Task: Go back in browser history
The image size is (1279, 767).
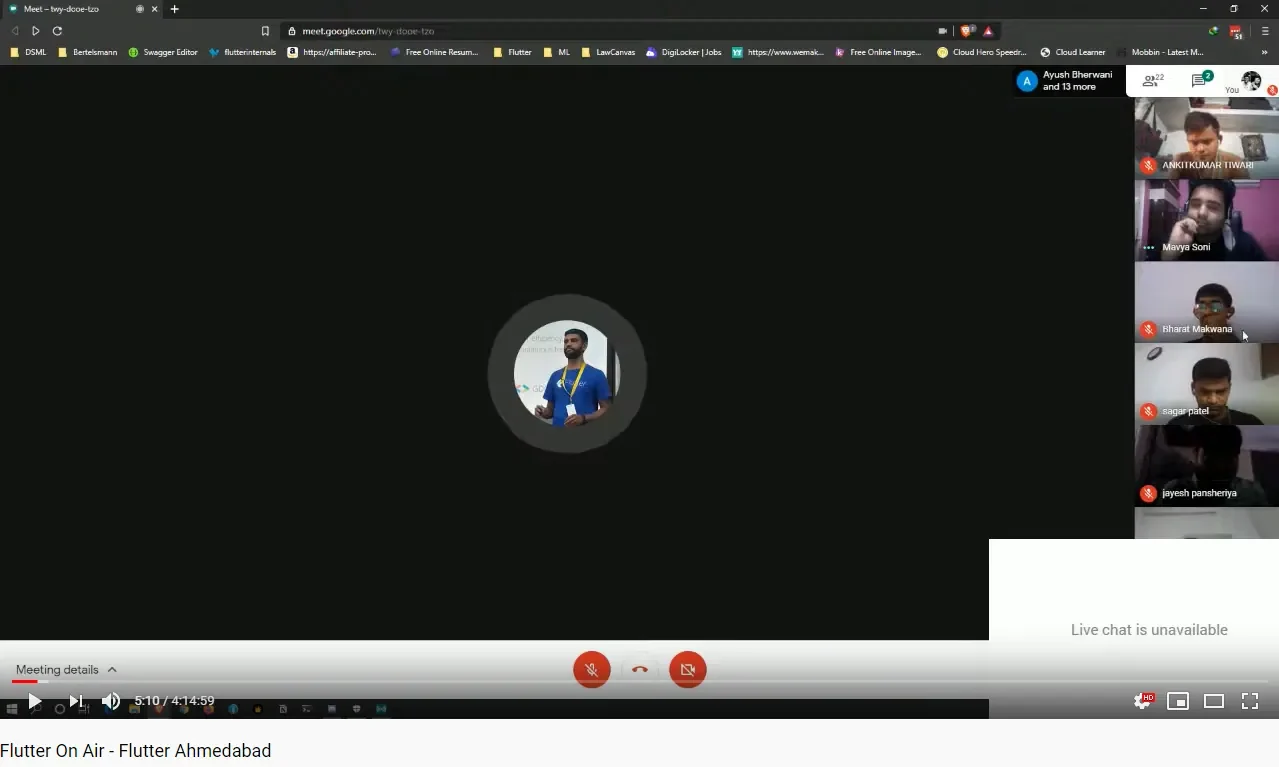Action: [x=14, y=31]
